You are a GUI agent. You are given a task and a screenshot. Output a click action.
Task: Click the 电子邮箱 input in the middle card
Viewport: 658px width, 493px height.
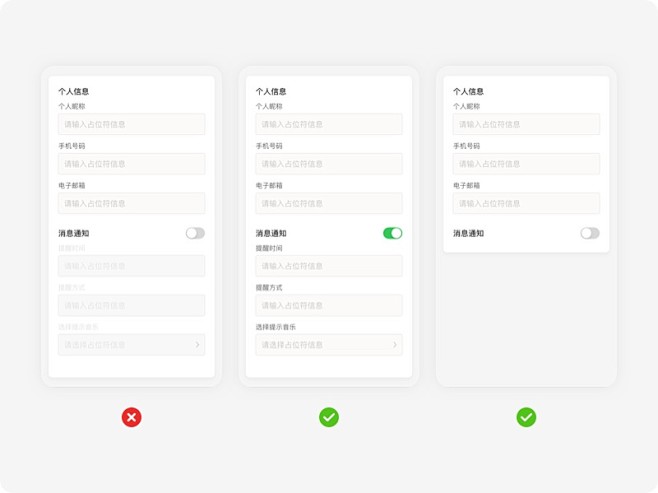[x=329, y=203]
